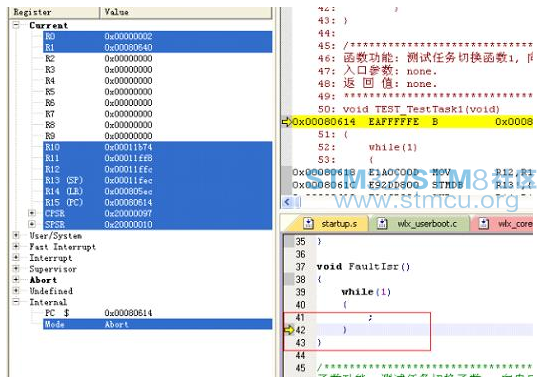This screenshot has width=538, height=384.
Task: Click source line 37 void FaultIsr()
Action: click(x=363, y=267)
